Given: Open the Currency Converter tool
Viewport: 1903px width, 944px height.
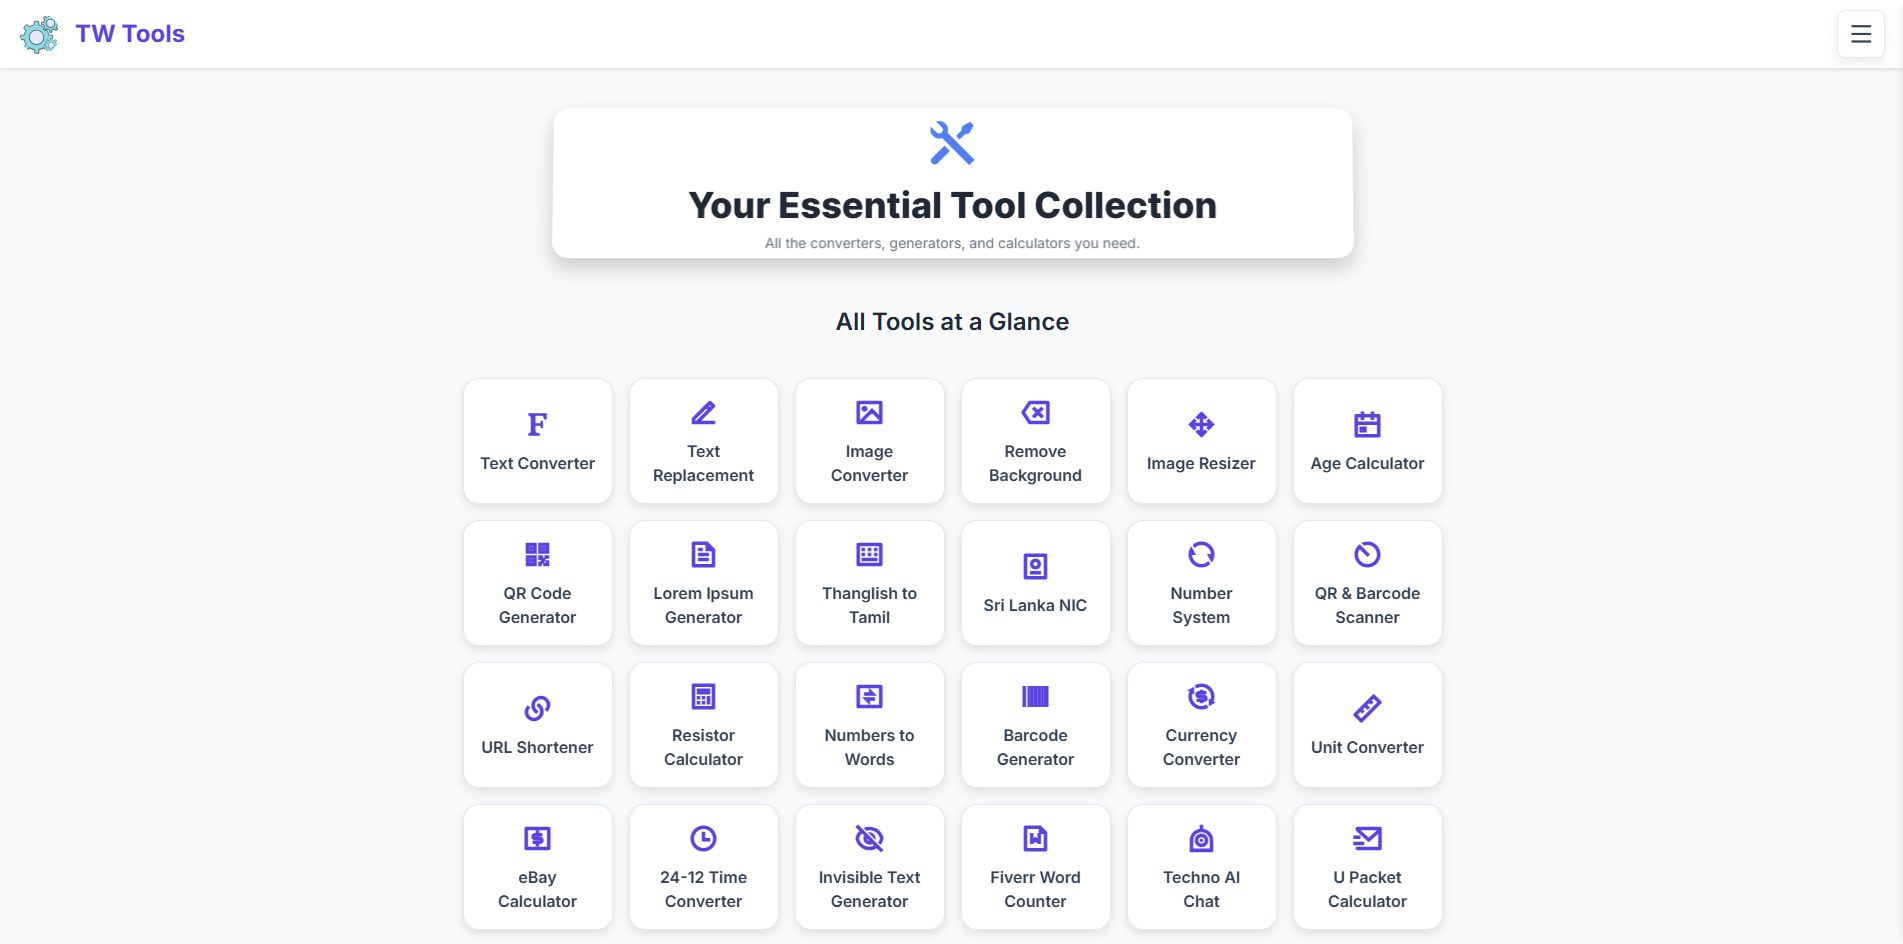Looking at the screenshot, I should [x=1201, y=725].
